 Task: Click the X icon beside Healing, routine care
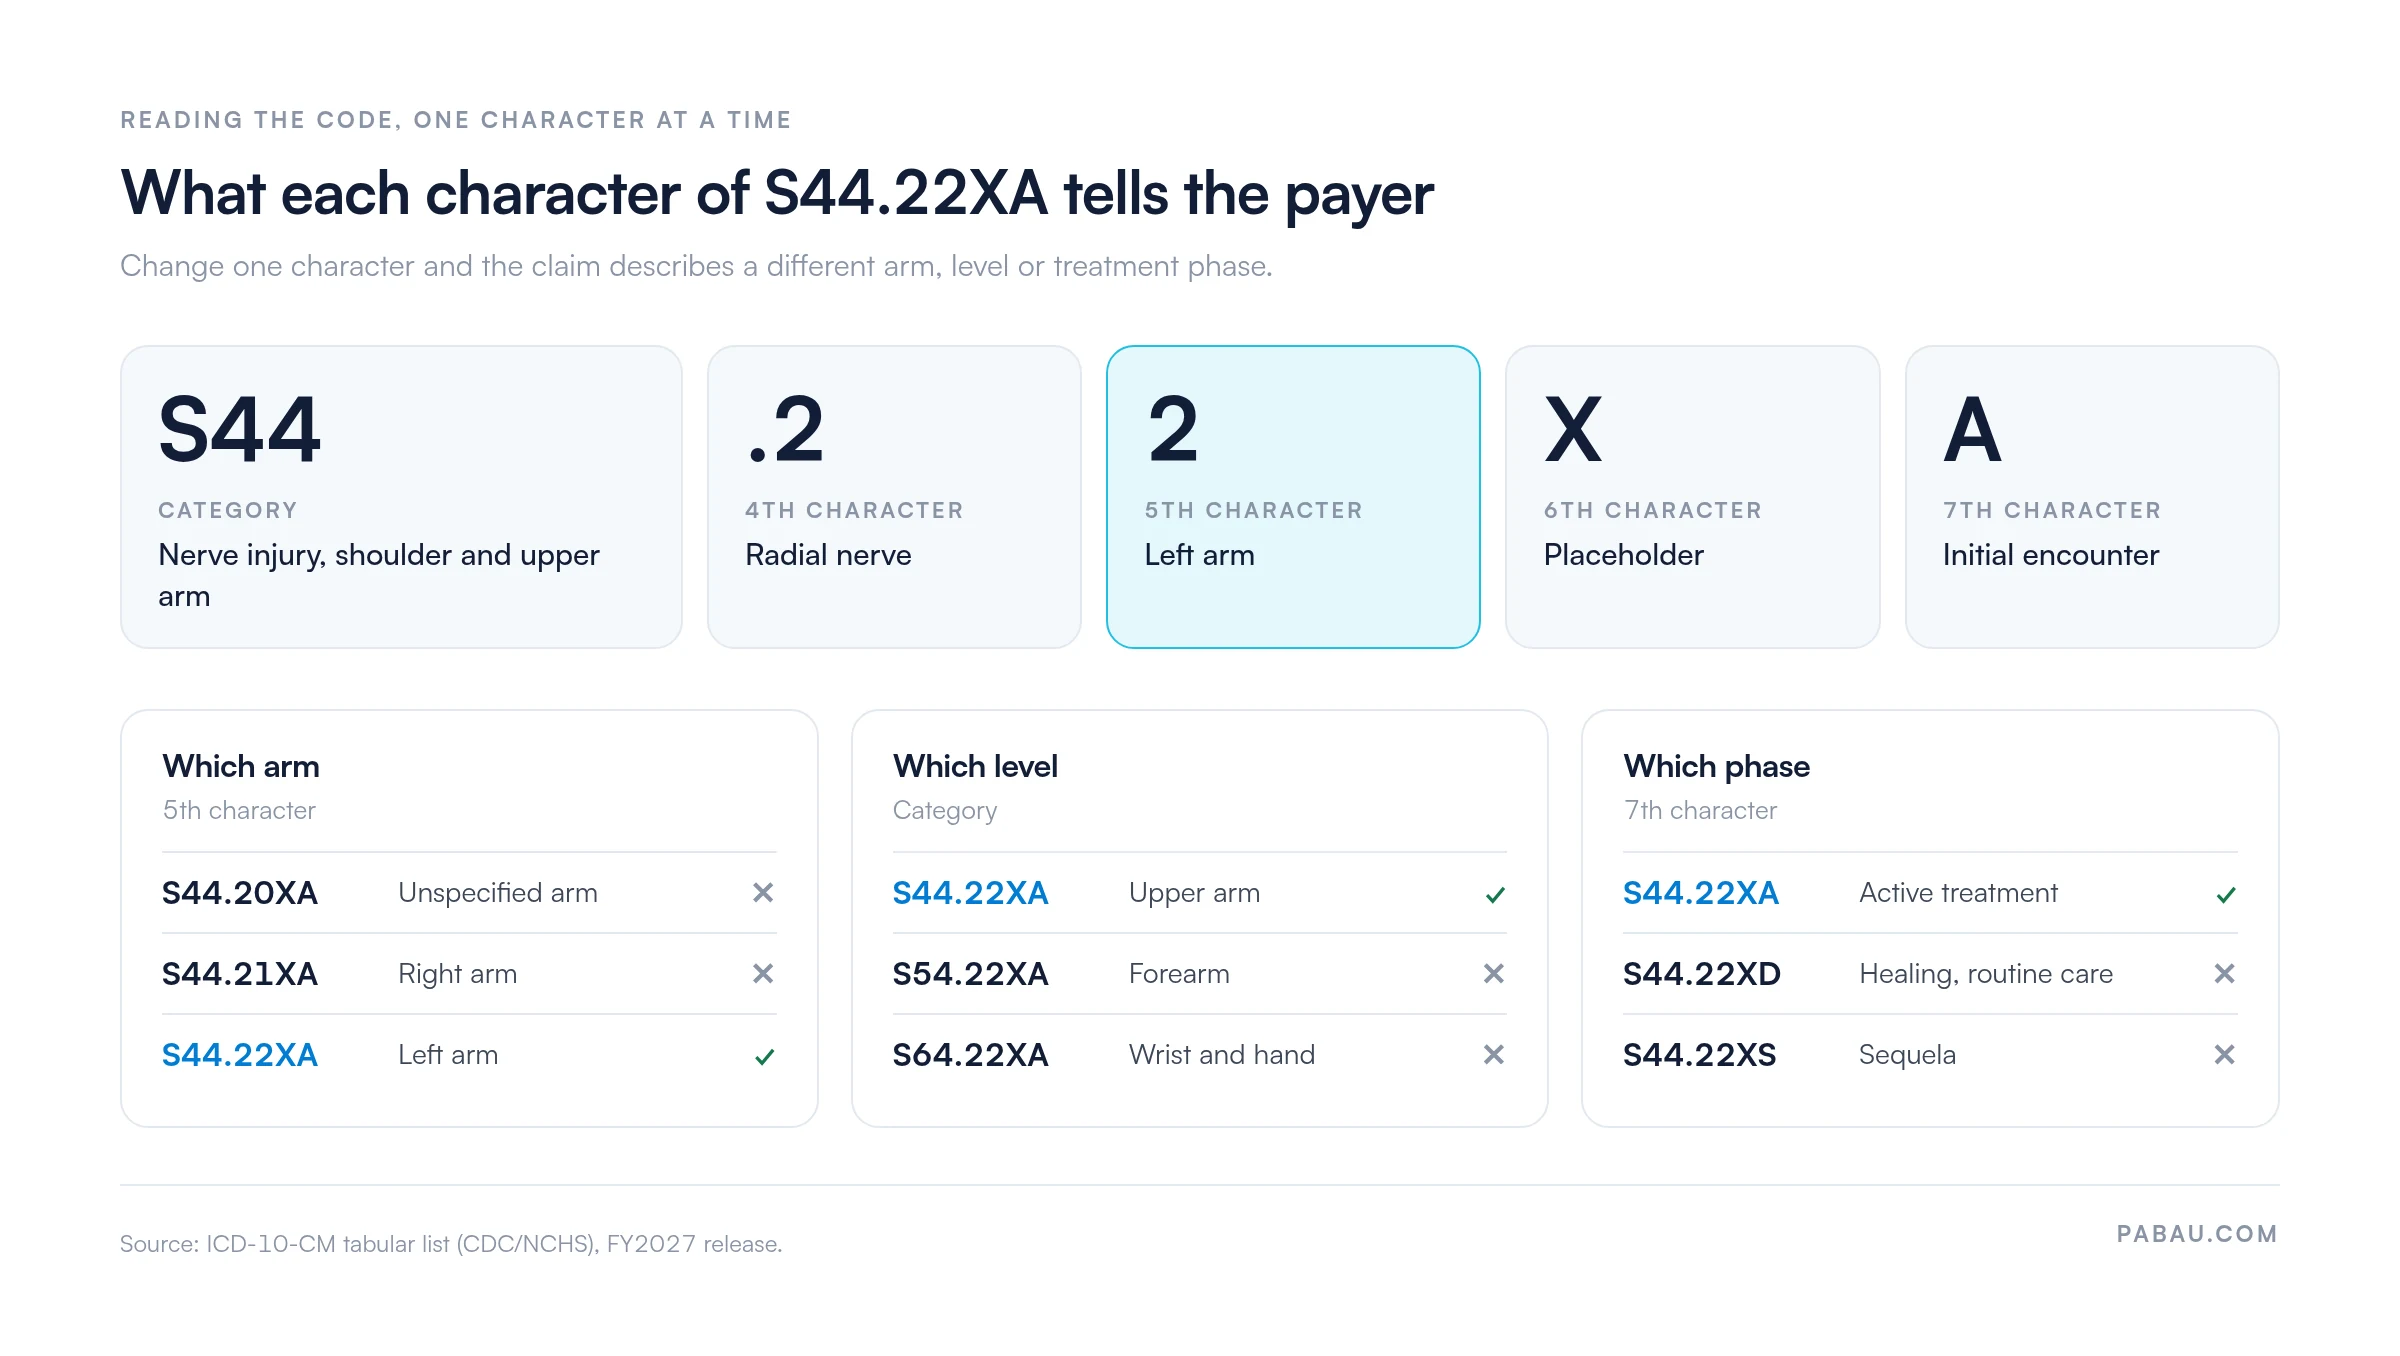(x=2225, y=973)
